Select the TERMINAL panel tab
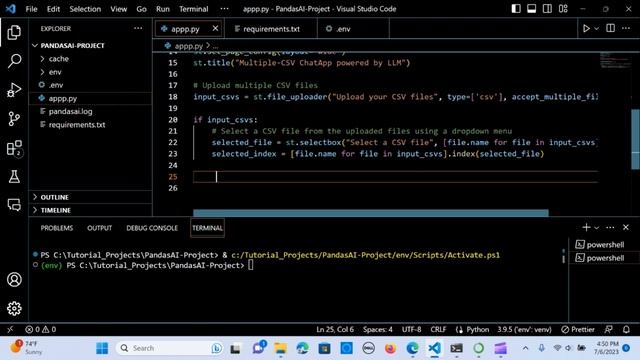The height and width of the screenshot is (360, 640). [x=207, y=228]
